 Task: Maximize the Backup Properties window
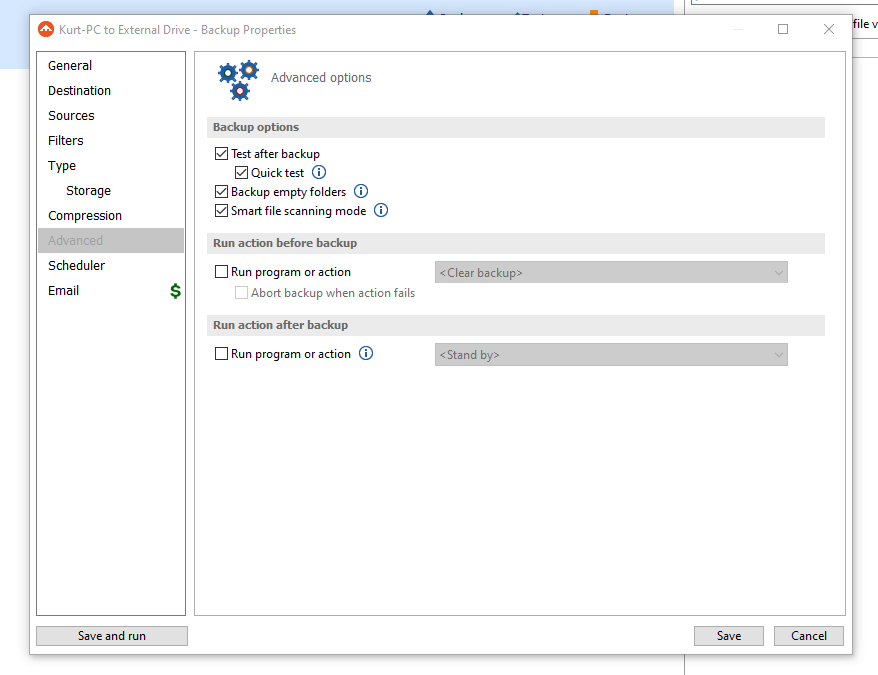[x=783, y=29]
